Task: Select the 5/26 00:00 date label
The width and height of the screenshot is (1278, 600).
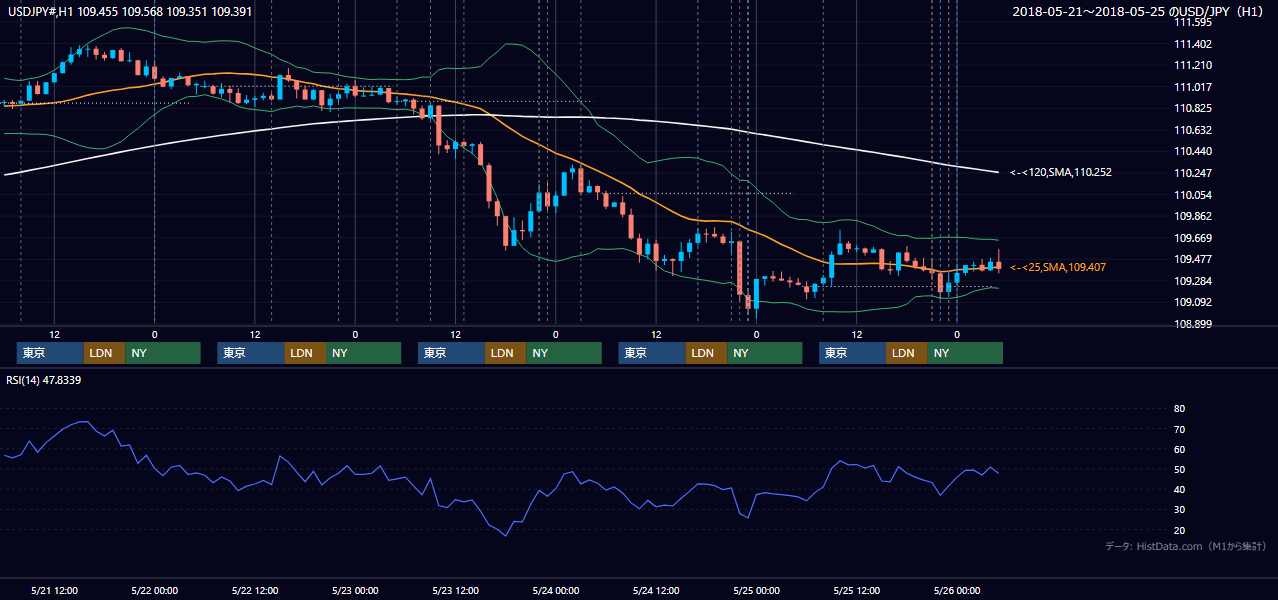Action: click(957, 590)
